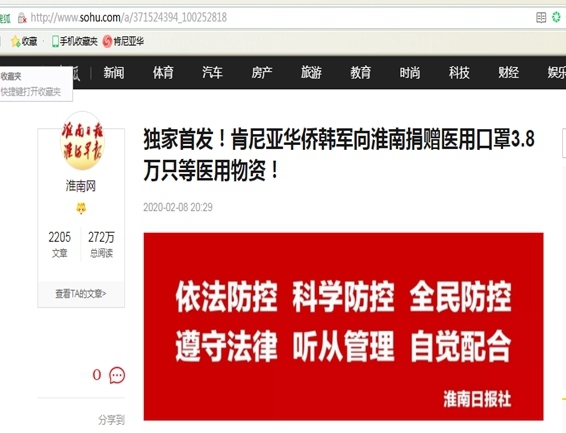The width and height of the screenshot is (566, 433).
Task: Open the 财经 navigation item
Action: (x=509, y=73)
